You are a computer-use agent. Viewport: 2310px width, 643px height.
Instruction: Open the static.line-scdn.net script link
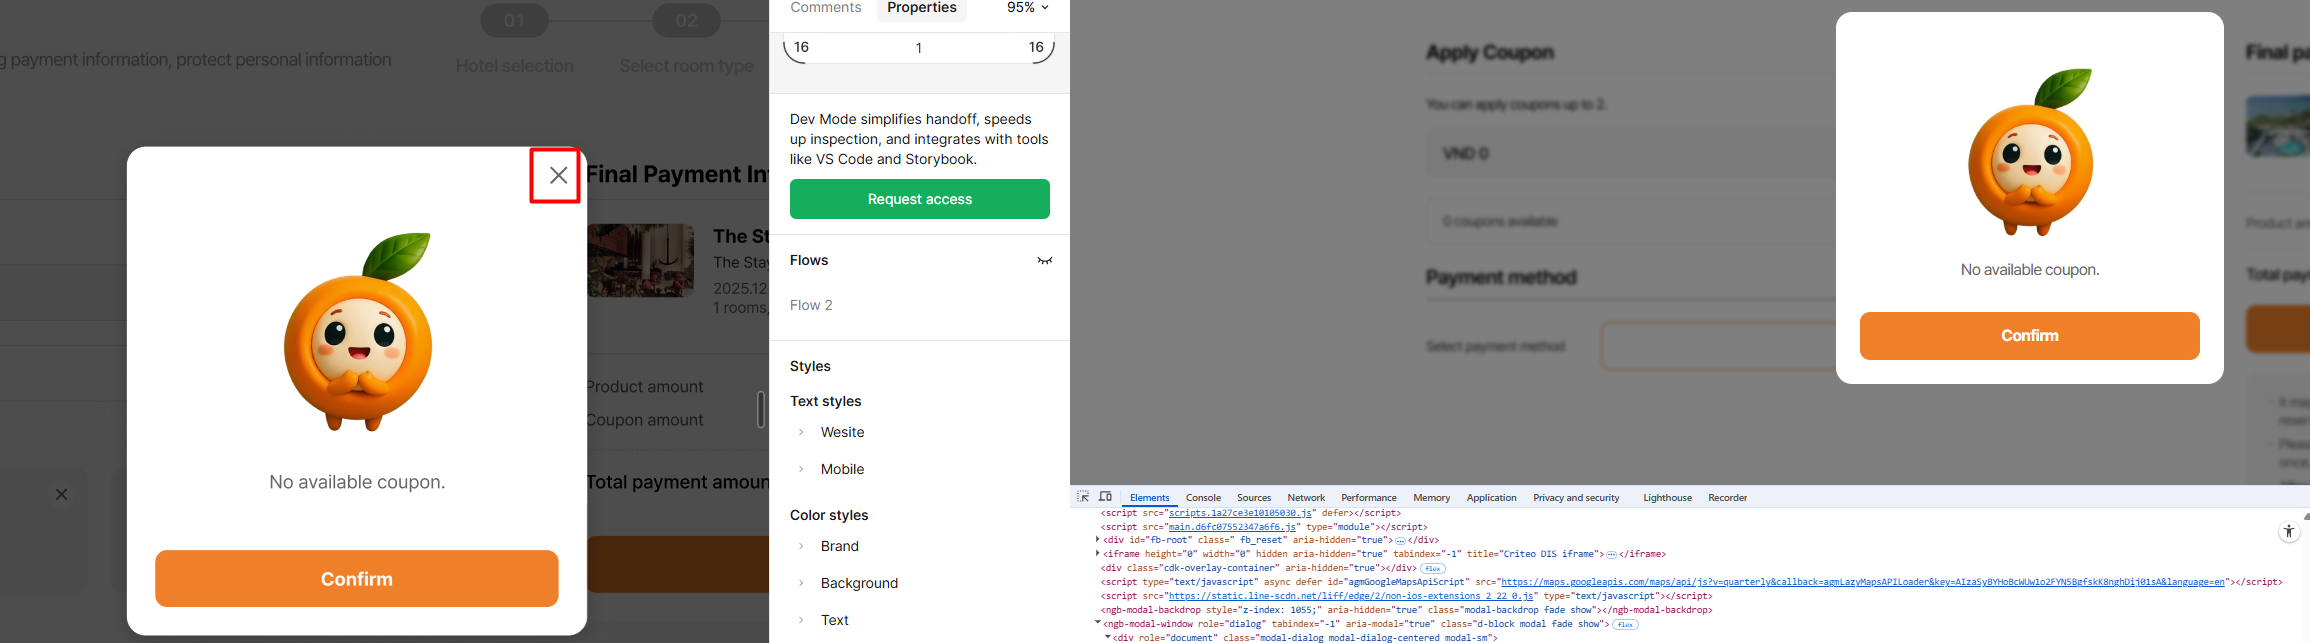(1351, 596)
